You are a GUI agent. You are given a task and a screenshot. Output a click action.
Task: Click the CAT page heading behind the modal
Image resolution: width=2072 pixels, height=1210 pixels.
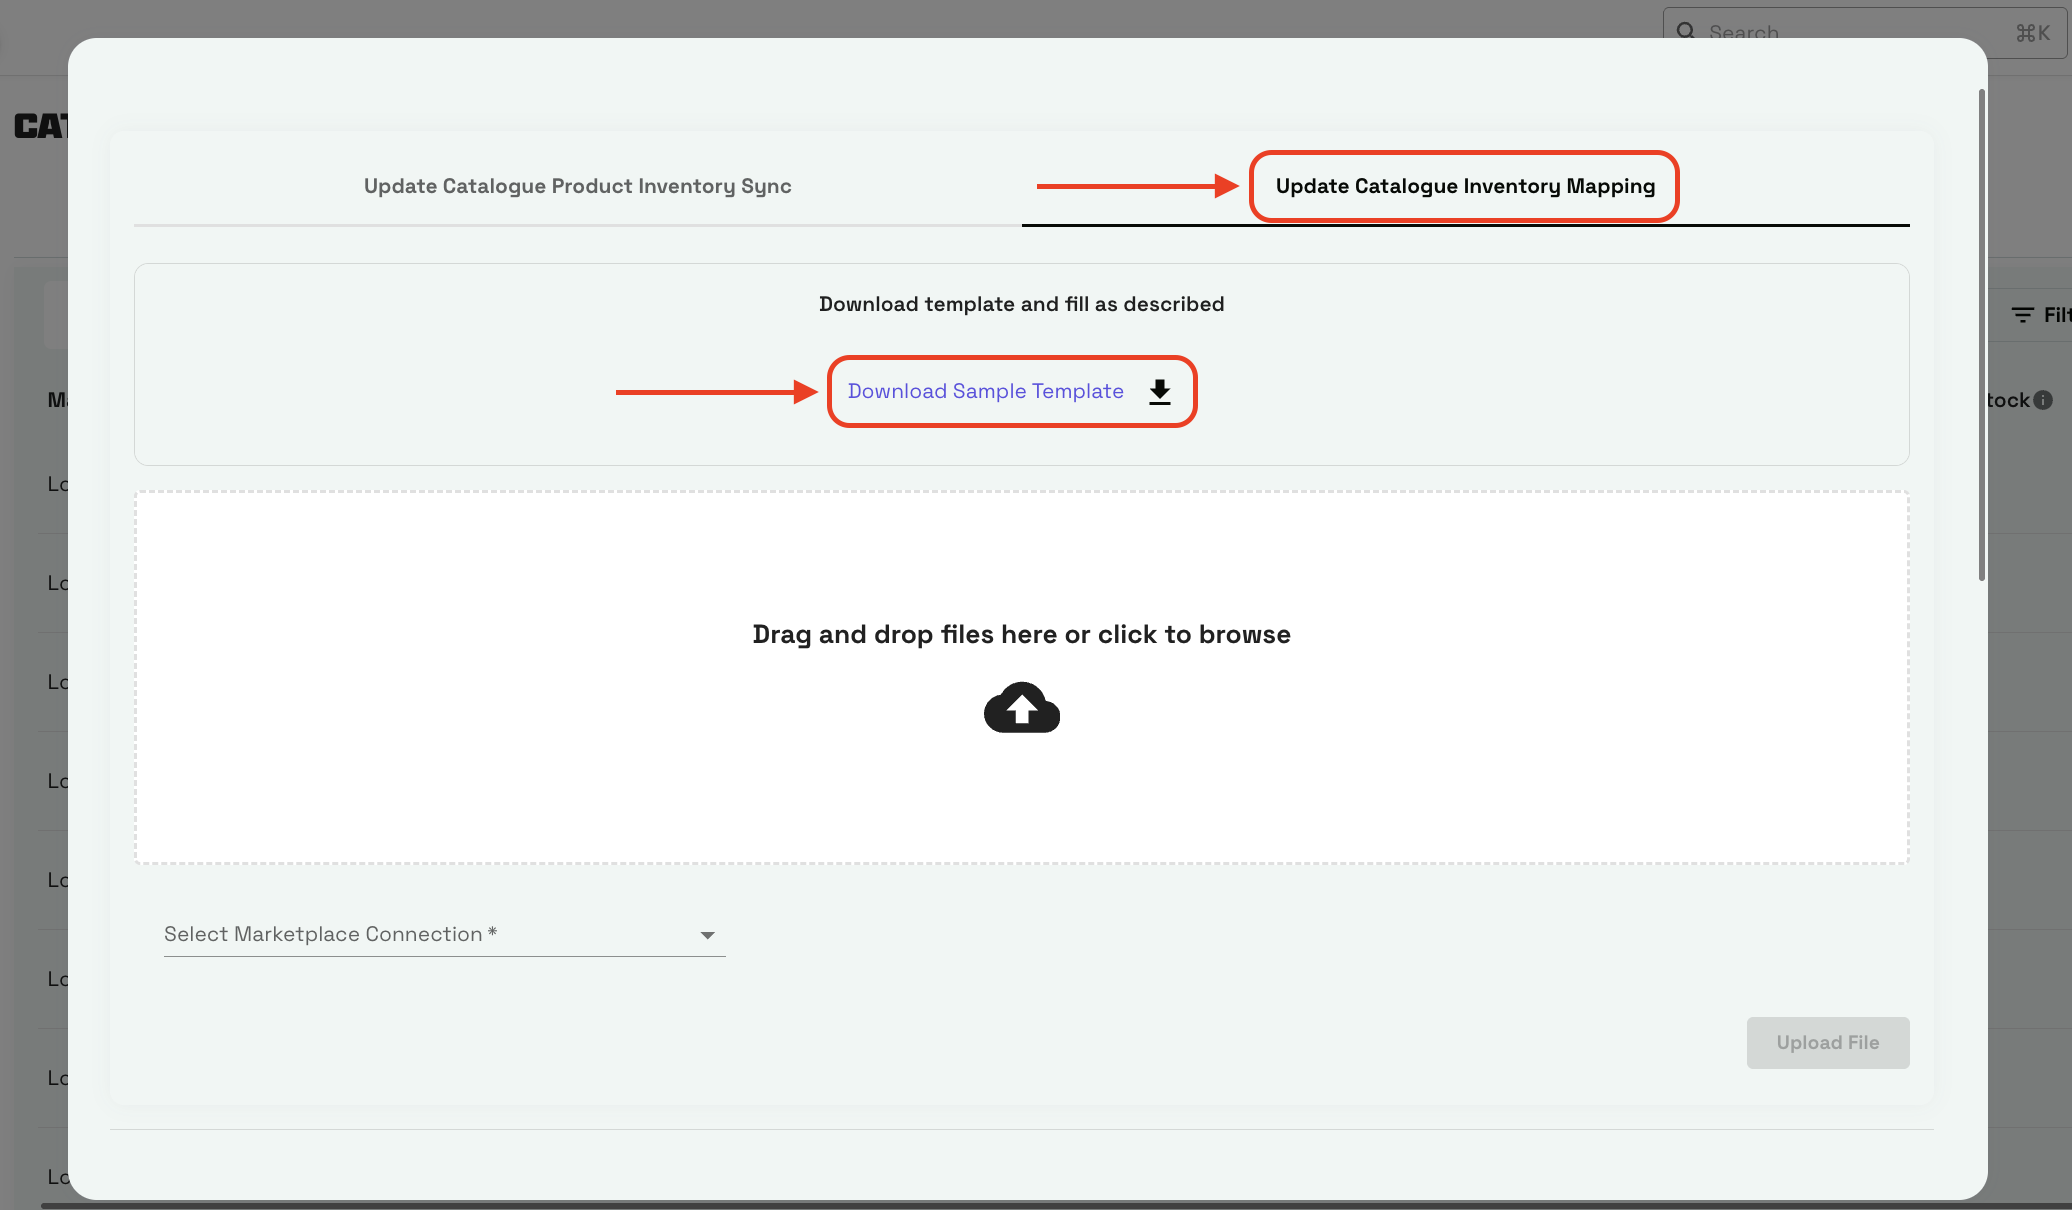40,126
